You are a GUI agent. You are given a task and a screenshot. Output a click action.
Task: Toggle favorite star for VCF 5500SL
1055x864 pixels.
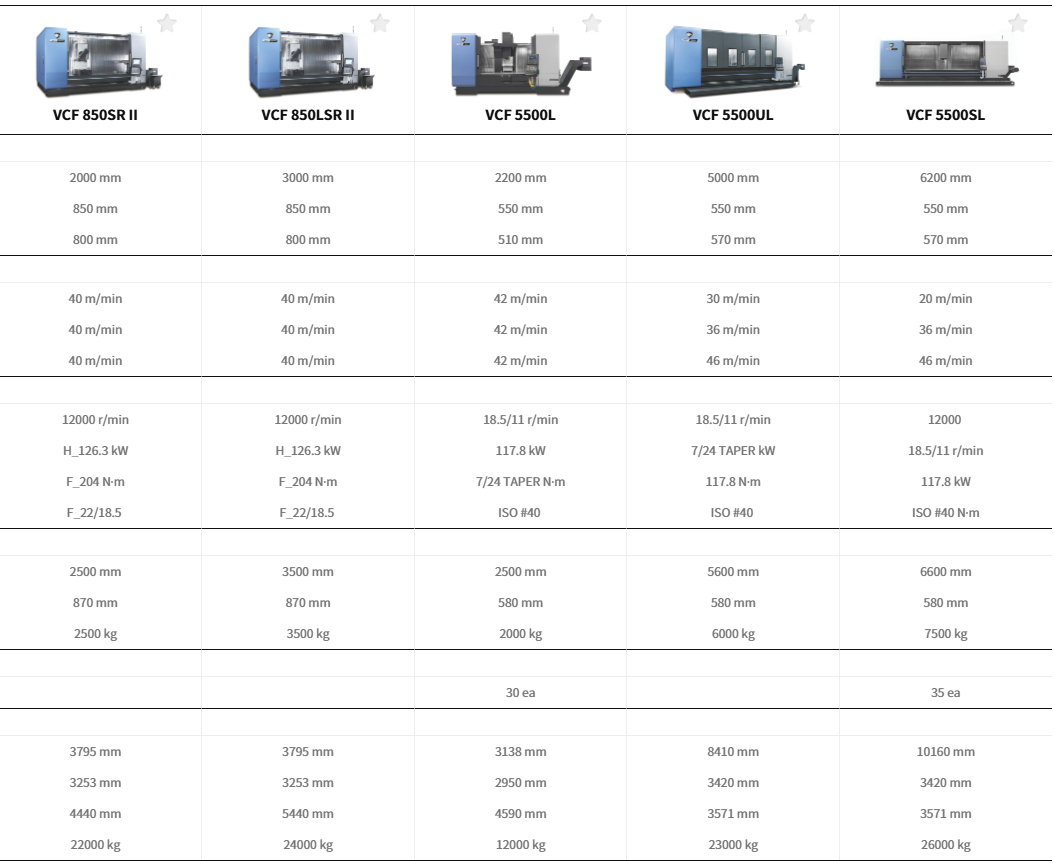(1018, 24)
